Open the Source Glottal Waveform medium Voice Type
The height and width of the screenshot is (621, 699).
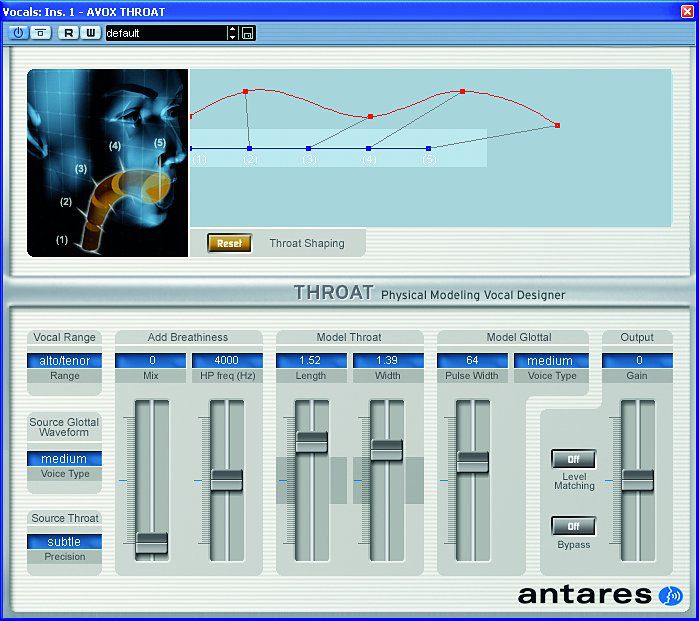(x=65, y=458)
